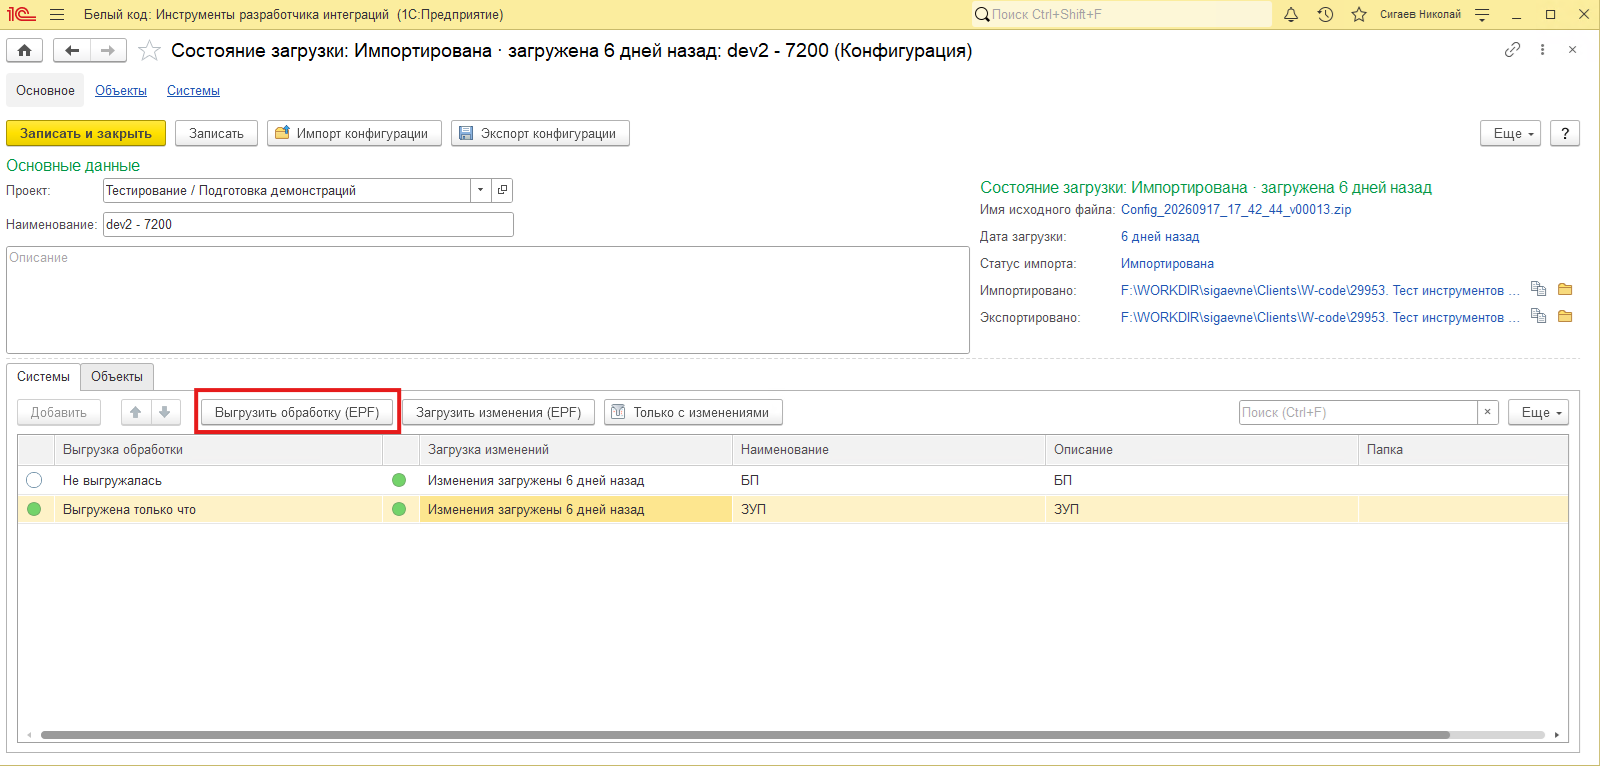Get link to this object icon
The image size is (1600, 766).
[1512, 50]
